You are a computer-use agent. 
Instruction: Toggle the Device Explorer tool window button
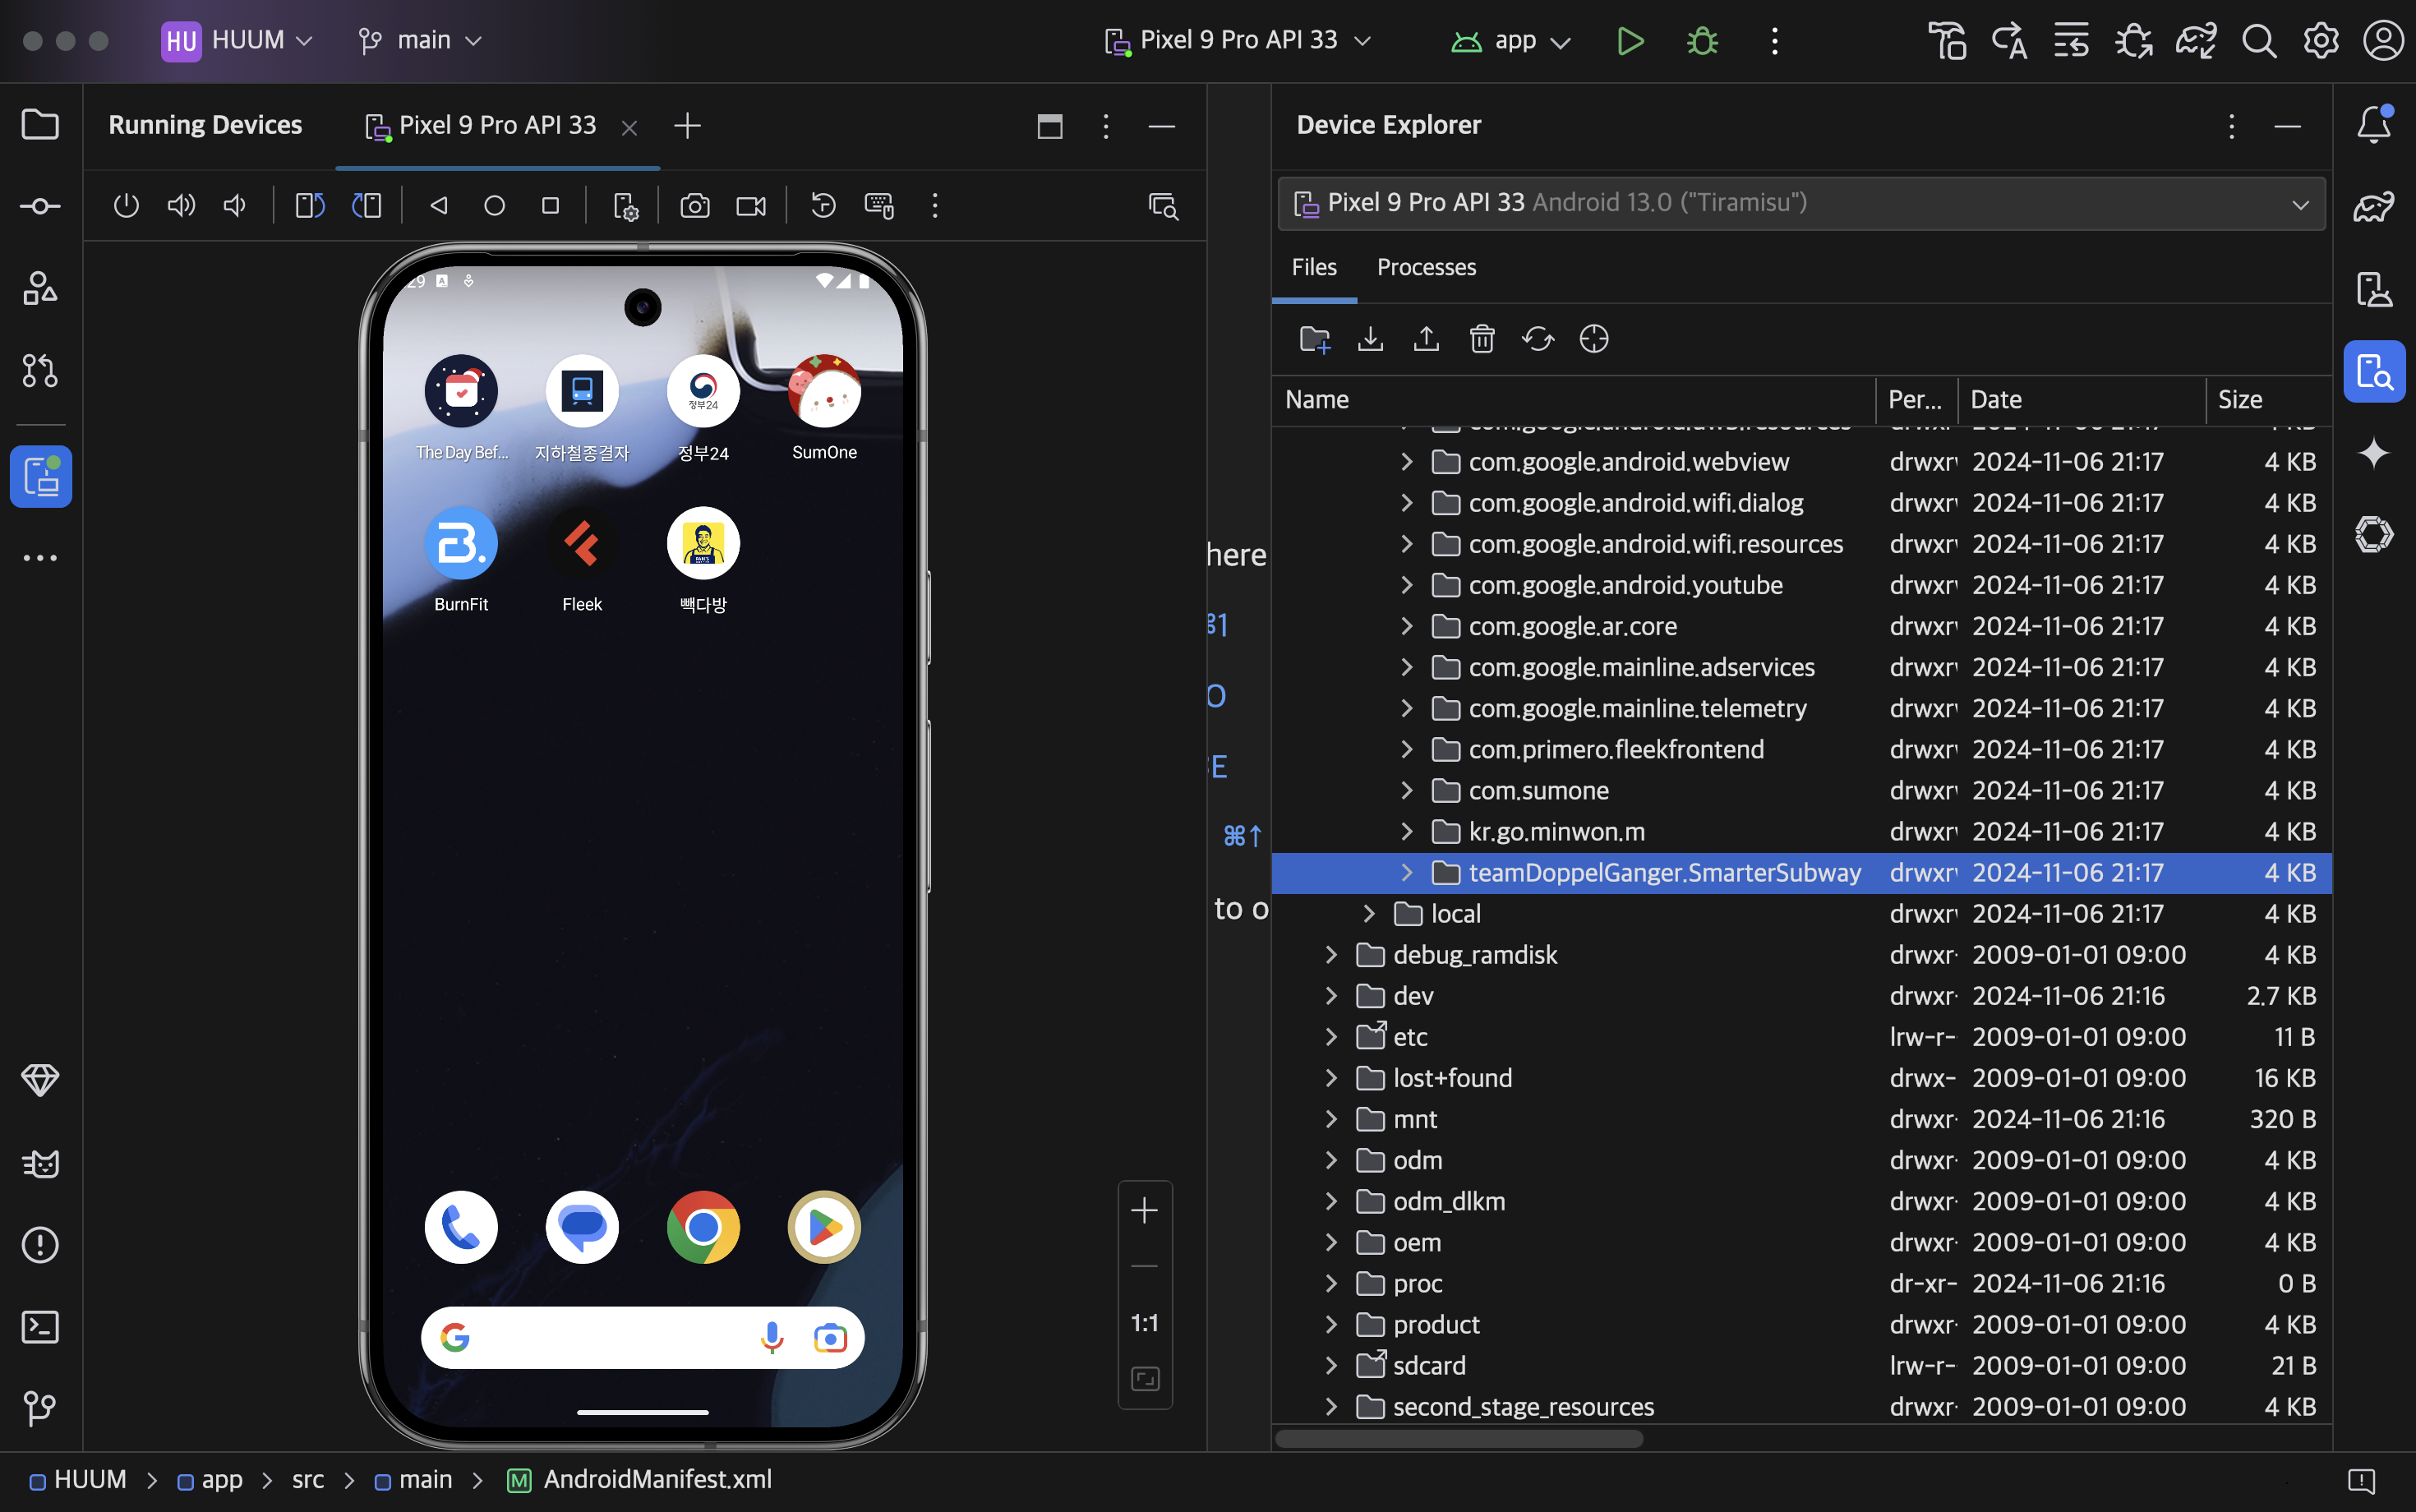(x=2374, y=372)
